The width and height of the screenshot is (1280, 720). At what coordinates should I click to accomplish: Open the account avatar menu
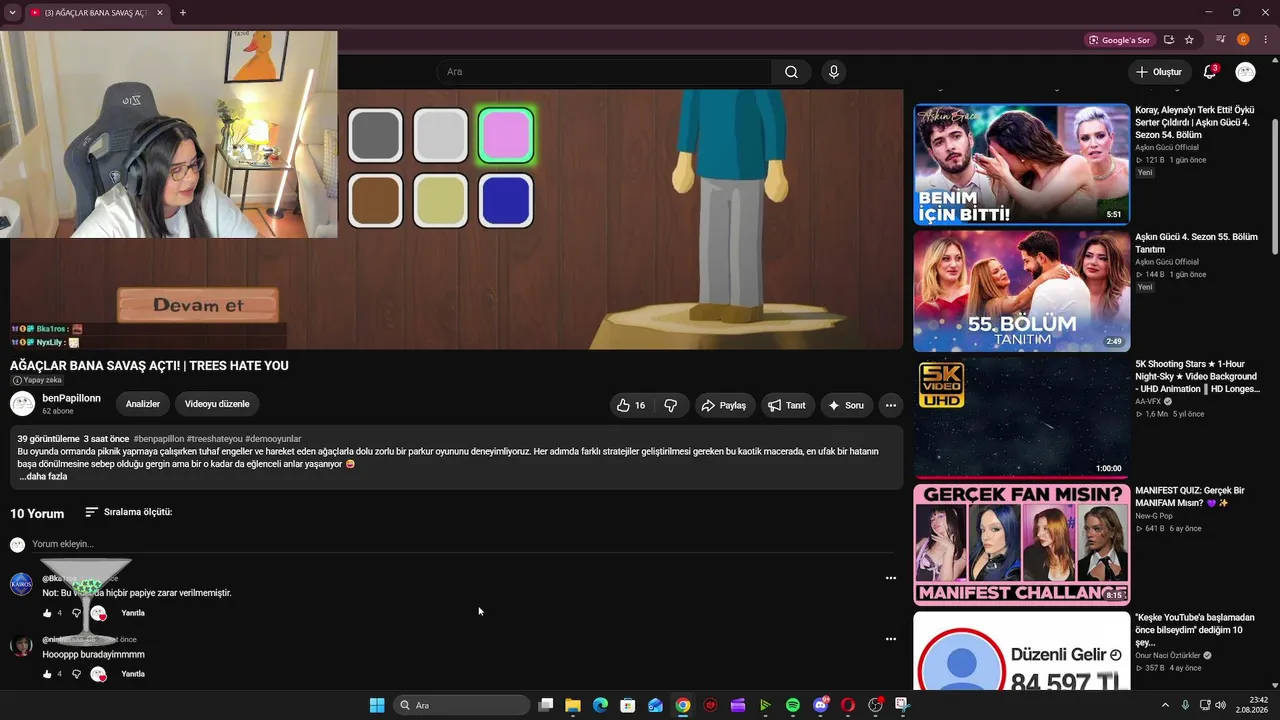(1245, 72)
